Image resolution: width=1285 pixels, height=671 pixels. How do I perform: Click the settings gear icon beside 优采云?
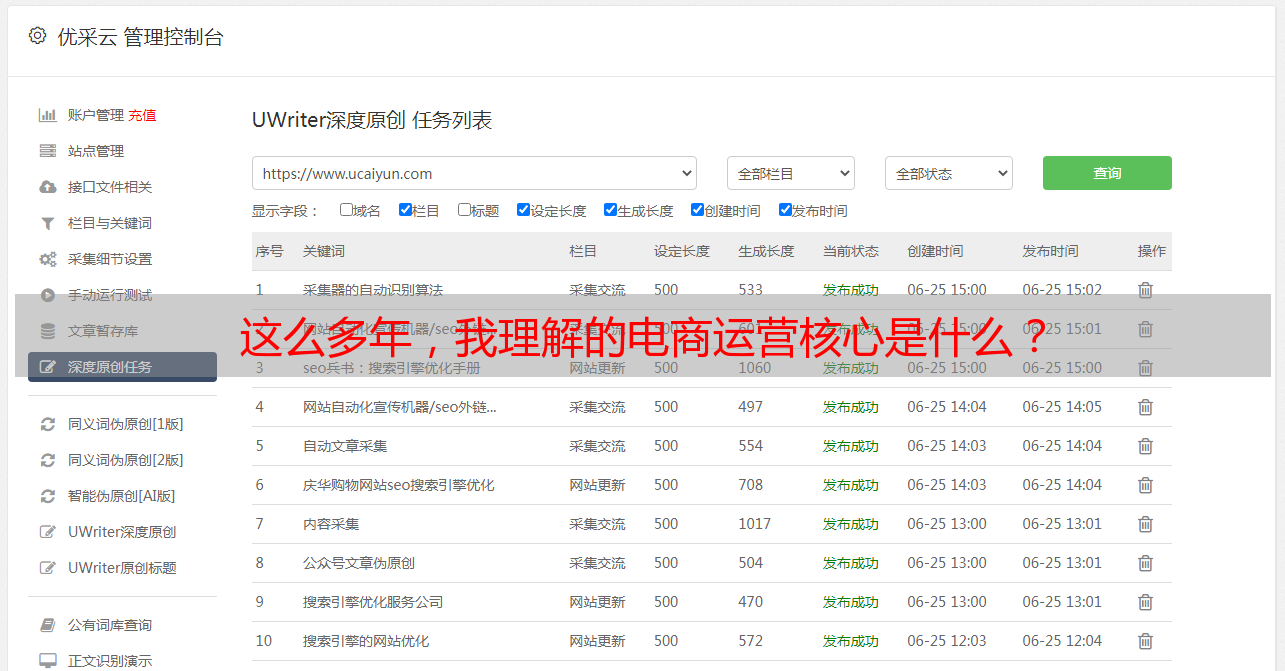(x=37, y=36)
